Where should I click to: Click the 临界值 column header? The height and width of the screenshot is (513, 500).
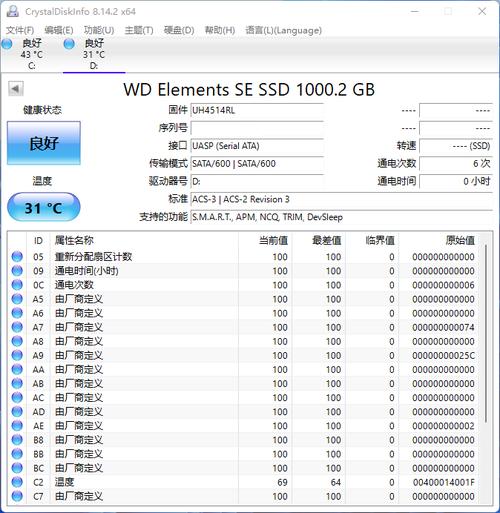(372, 240)
